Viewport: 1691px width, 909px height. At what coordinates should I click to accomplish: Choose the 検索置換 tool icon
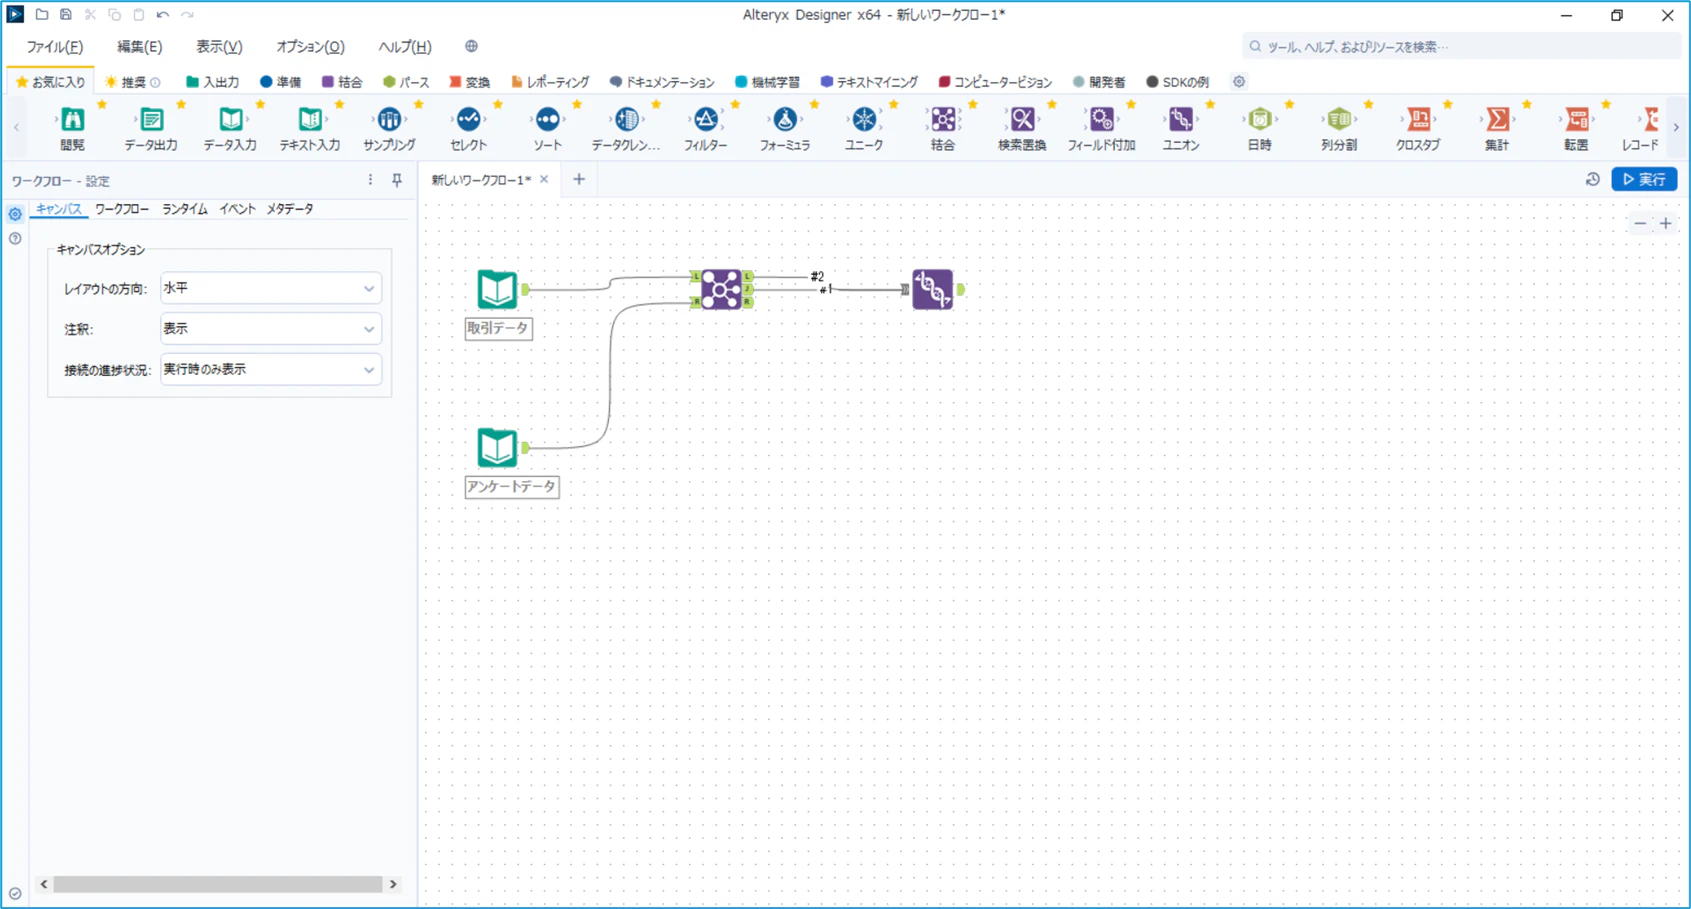1022,120
